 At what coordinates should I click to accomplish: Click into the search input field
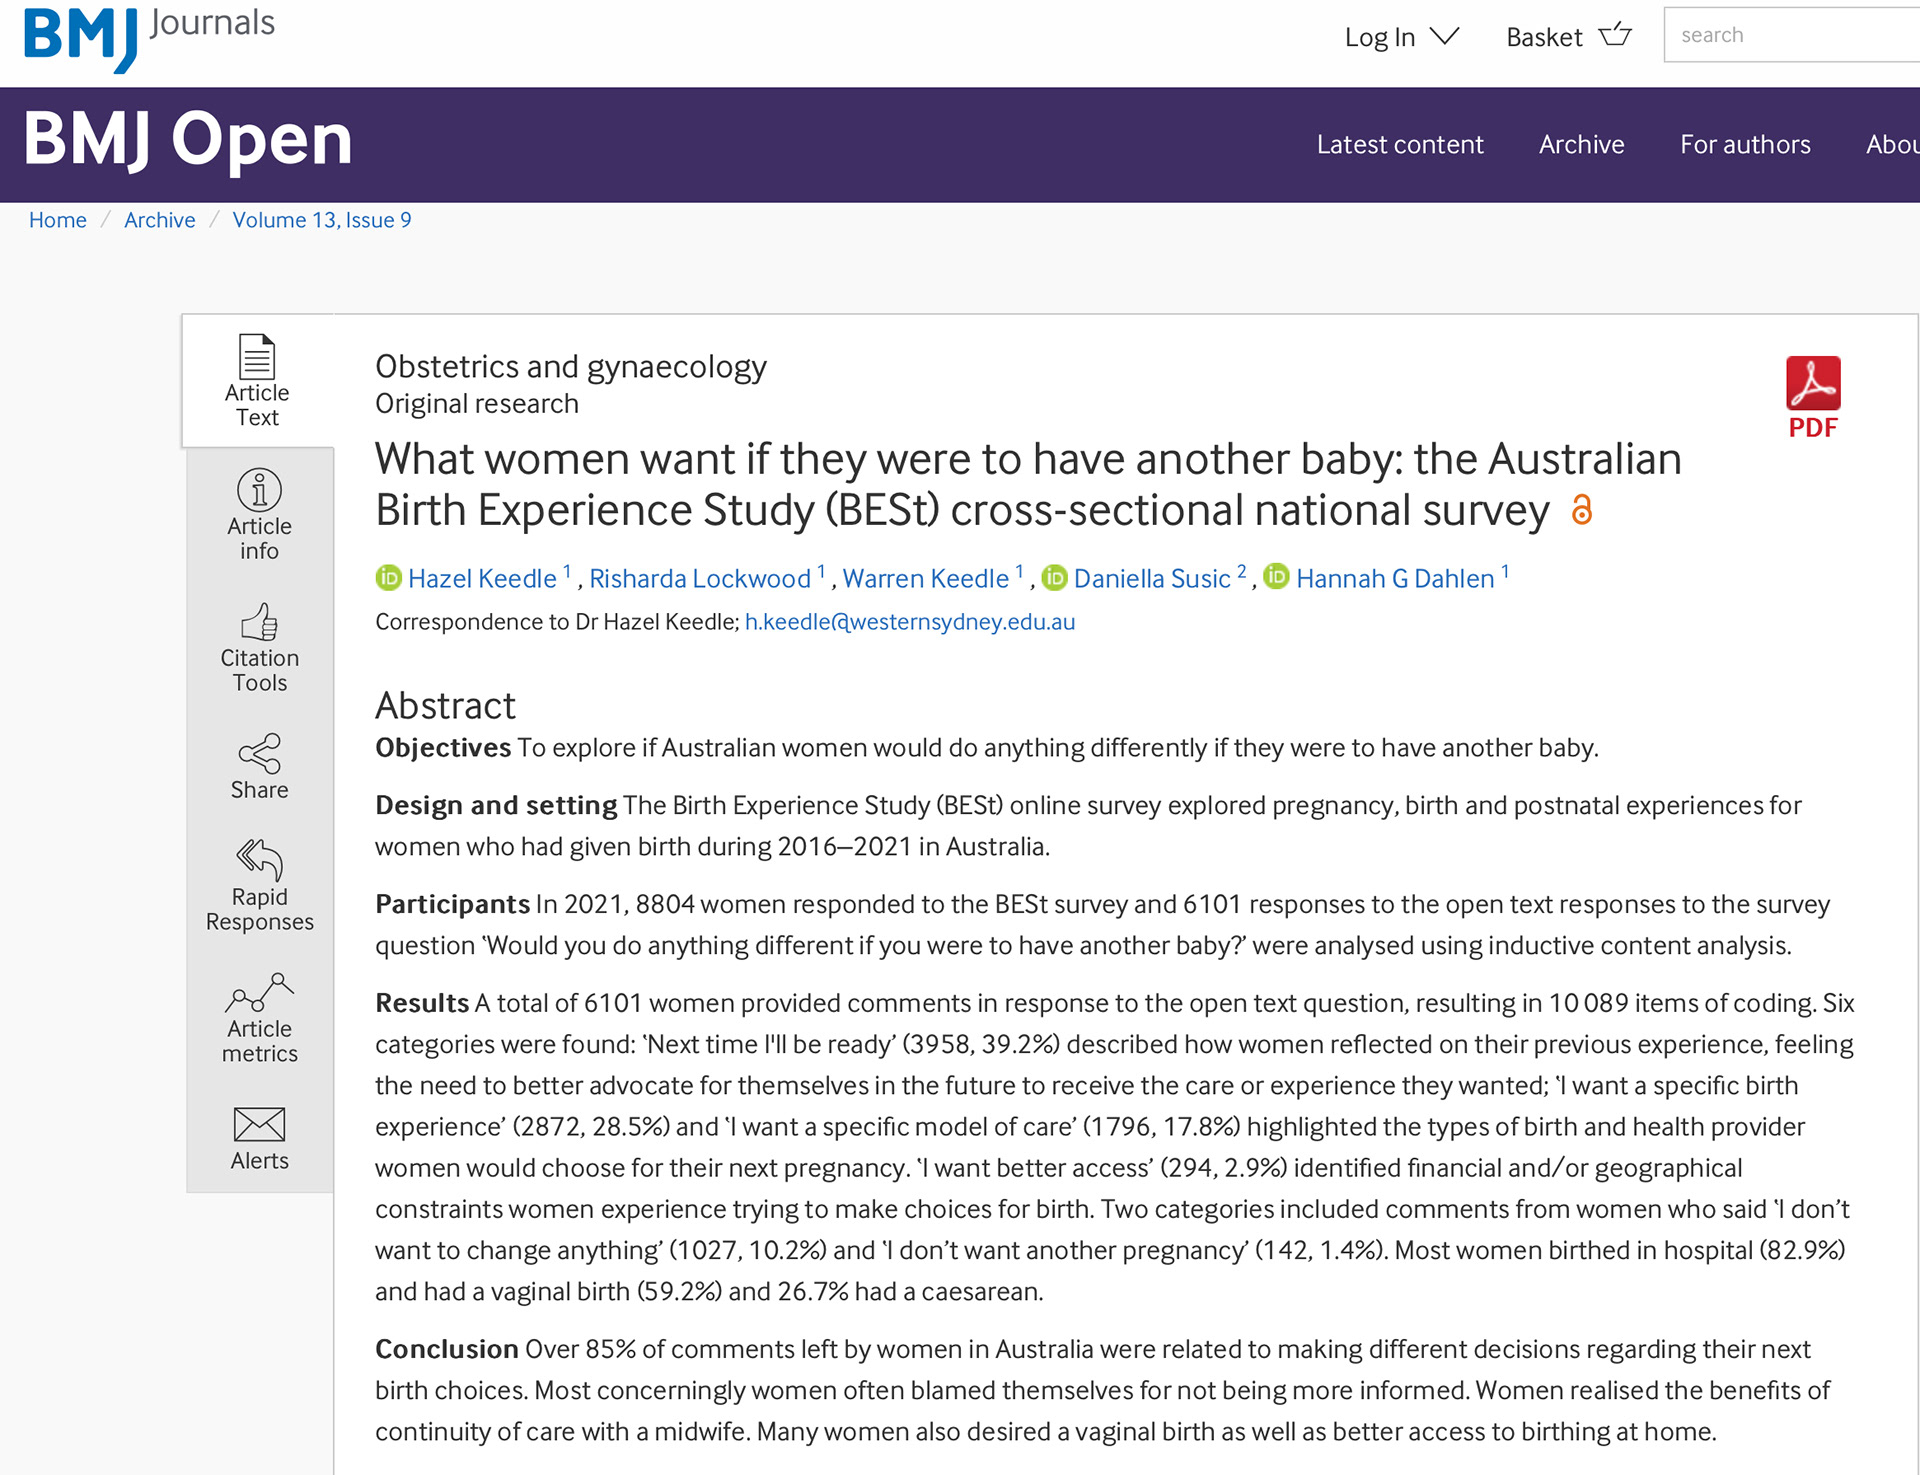click(x=1790, y=36)
